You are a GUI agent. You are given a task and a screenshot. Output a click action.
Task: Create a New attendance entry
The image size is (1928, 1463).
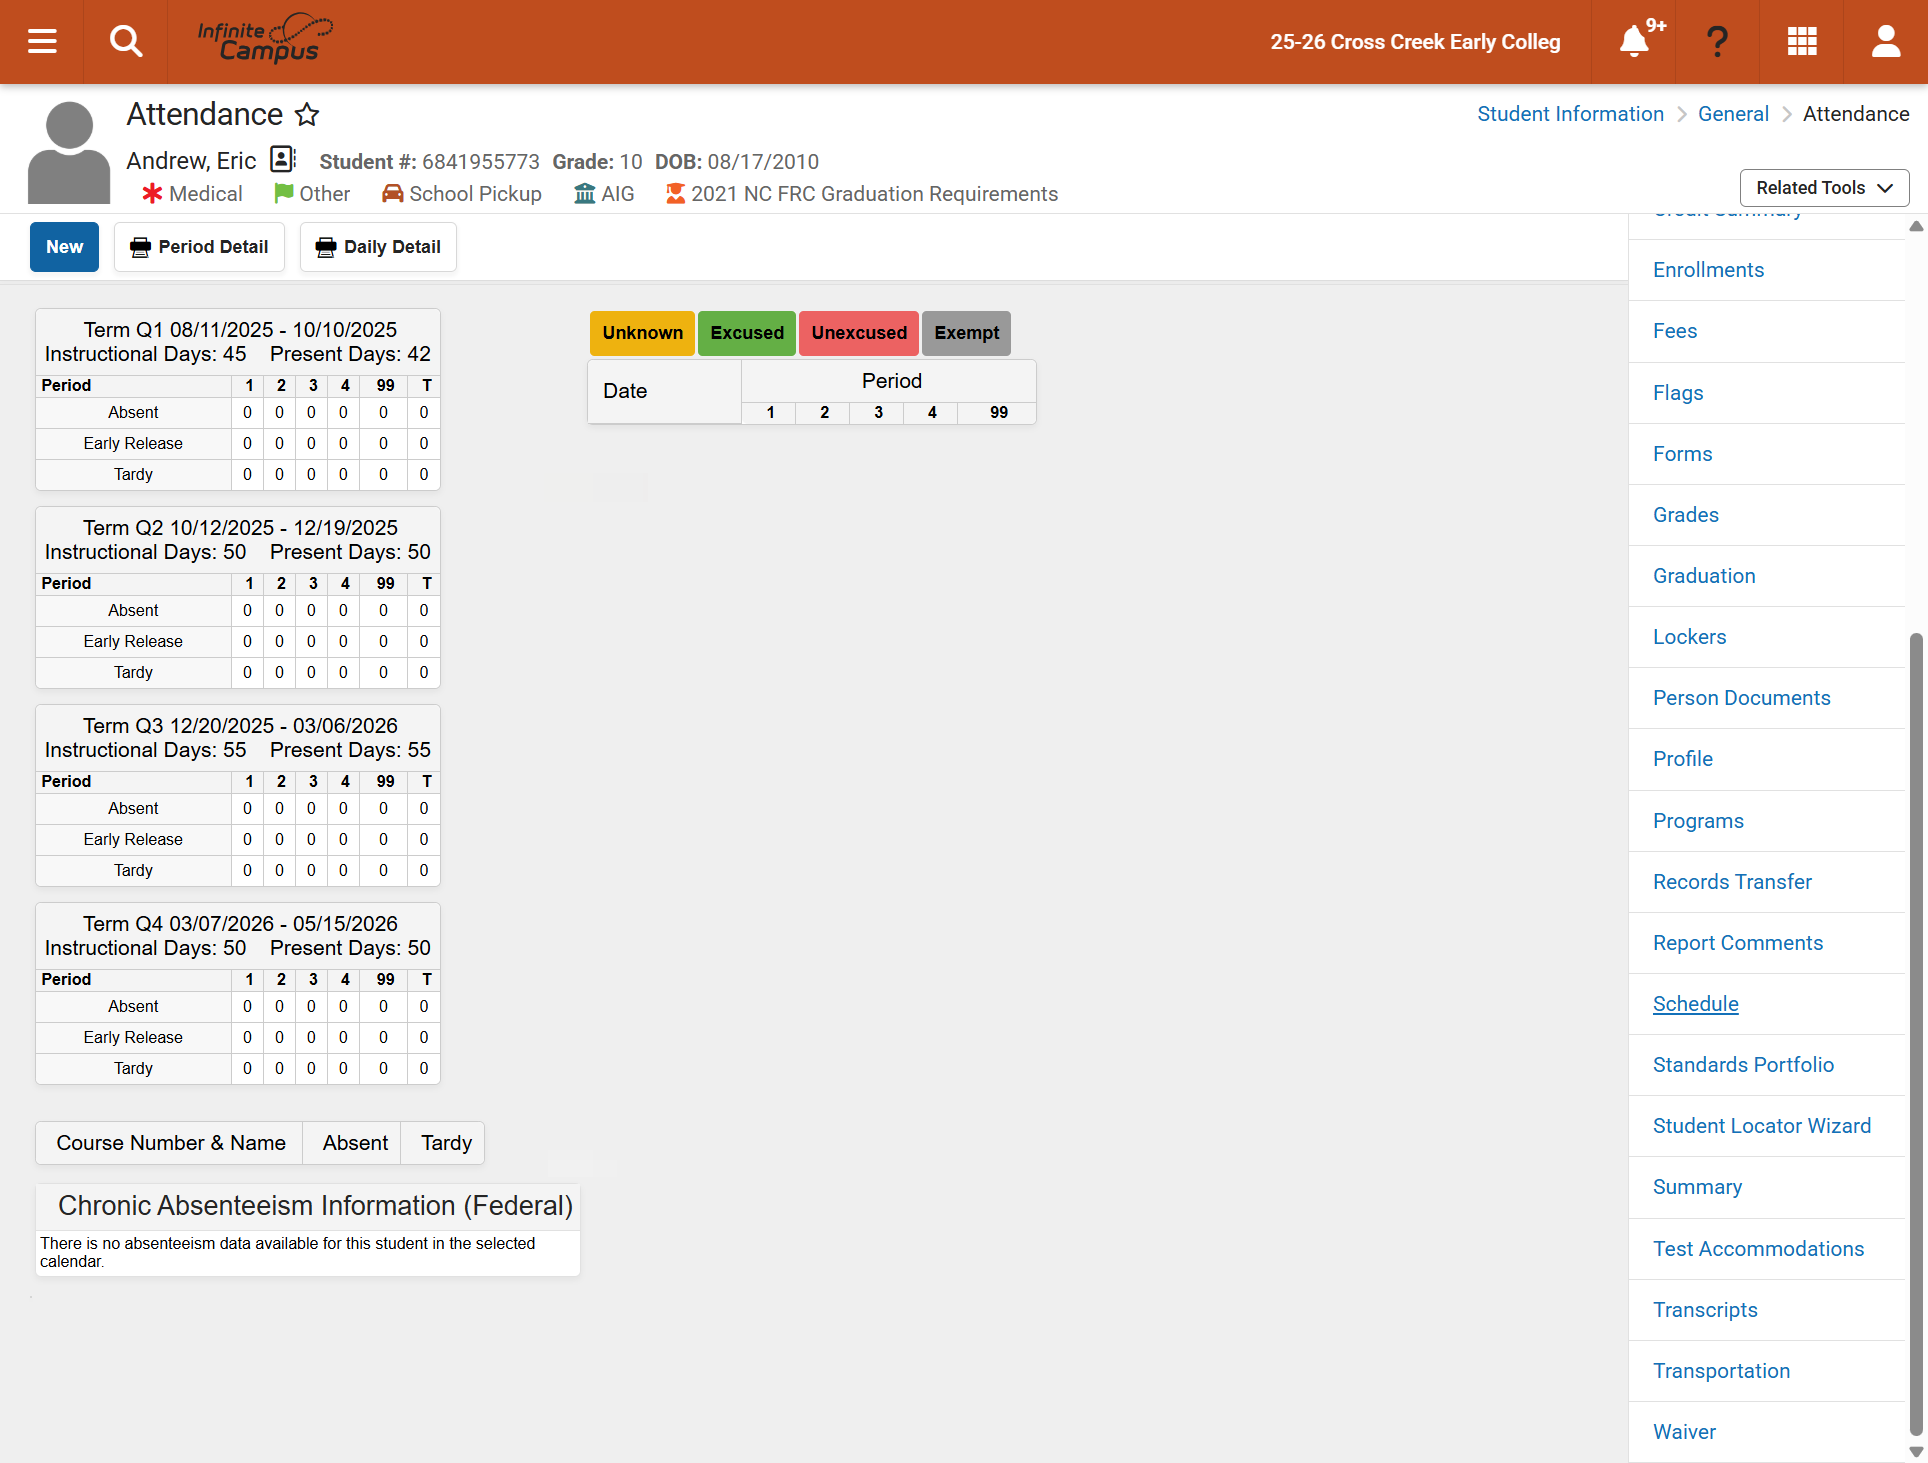64,247
